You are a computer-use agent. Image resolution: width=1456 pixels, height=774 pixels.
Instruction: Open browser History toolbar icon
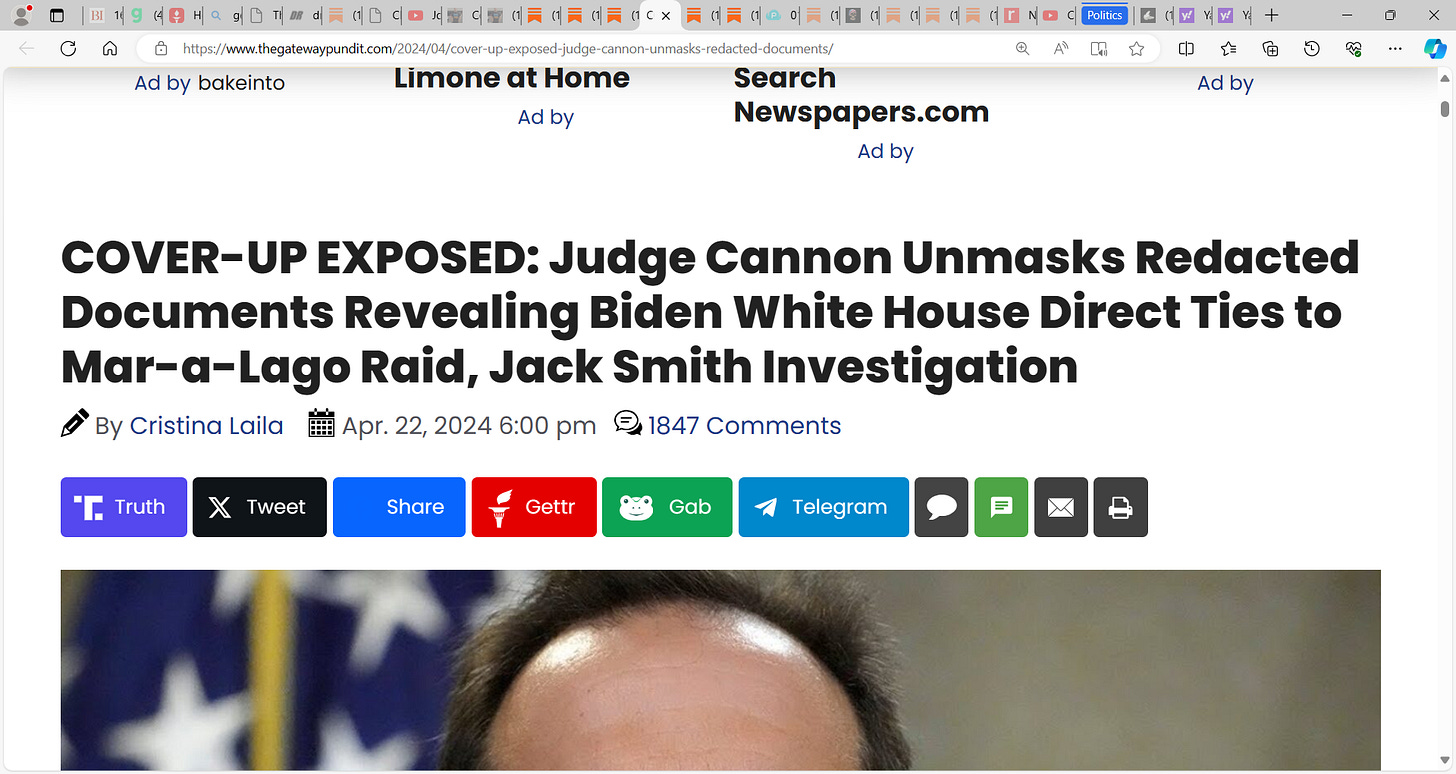coord(1312,48)
